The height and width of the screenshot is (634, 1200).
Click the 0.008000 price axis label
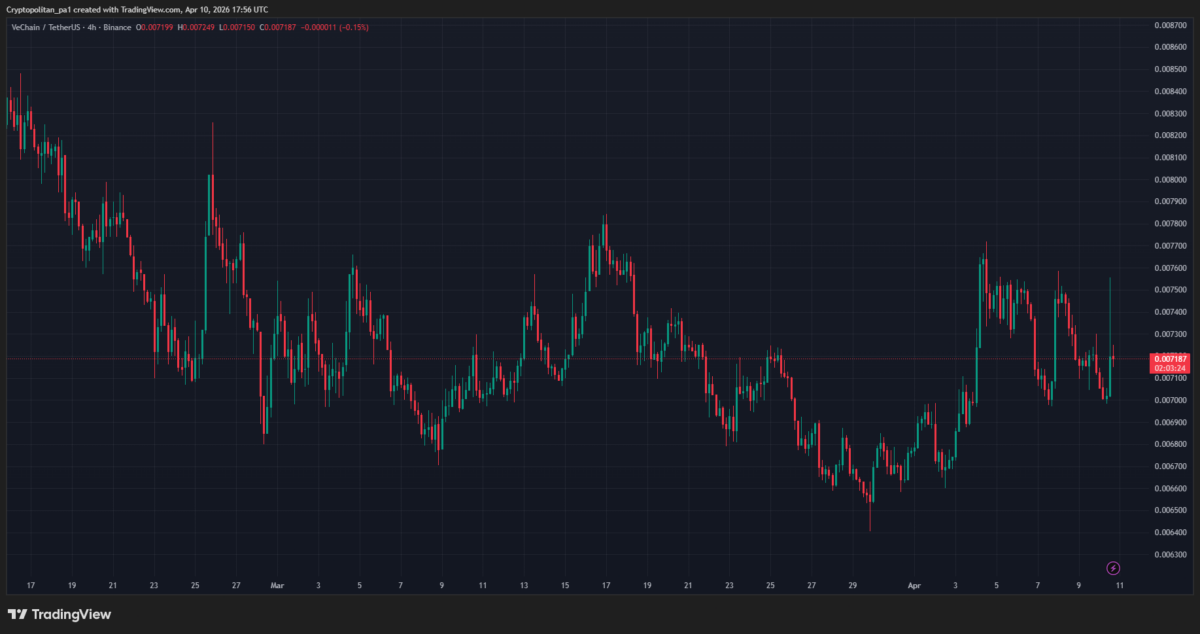pos(1170,180)
